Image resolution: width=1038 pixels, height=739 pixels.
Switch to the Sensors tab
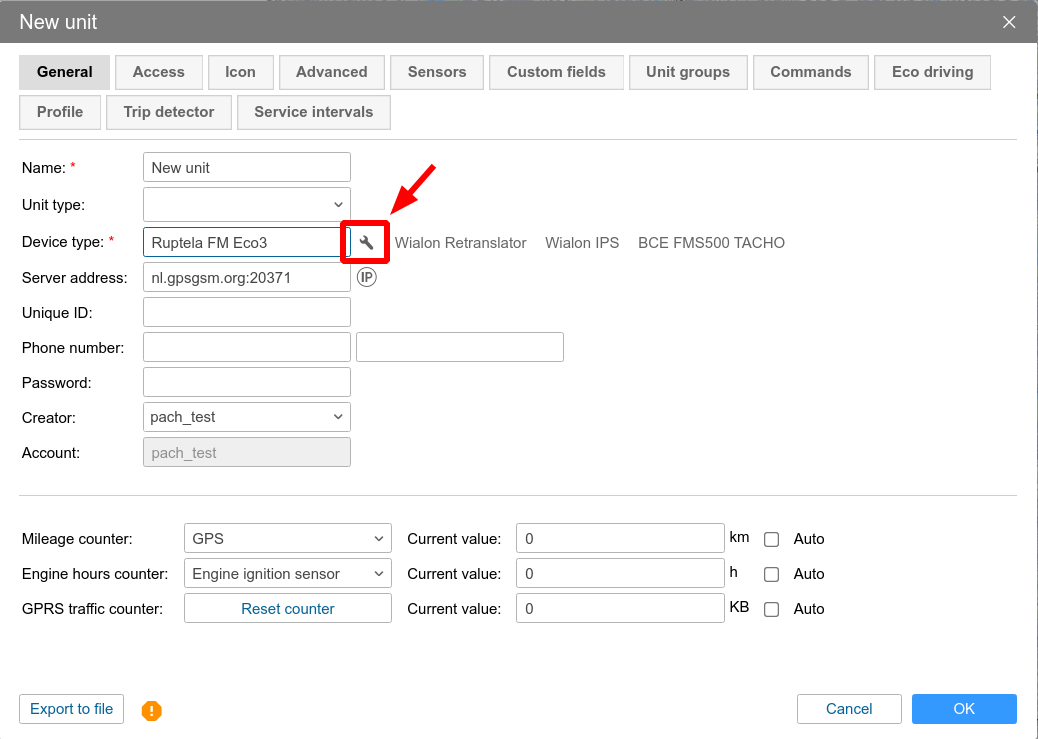[x=437, y=72]
